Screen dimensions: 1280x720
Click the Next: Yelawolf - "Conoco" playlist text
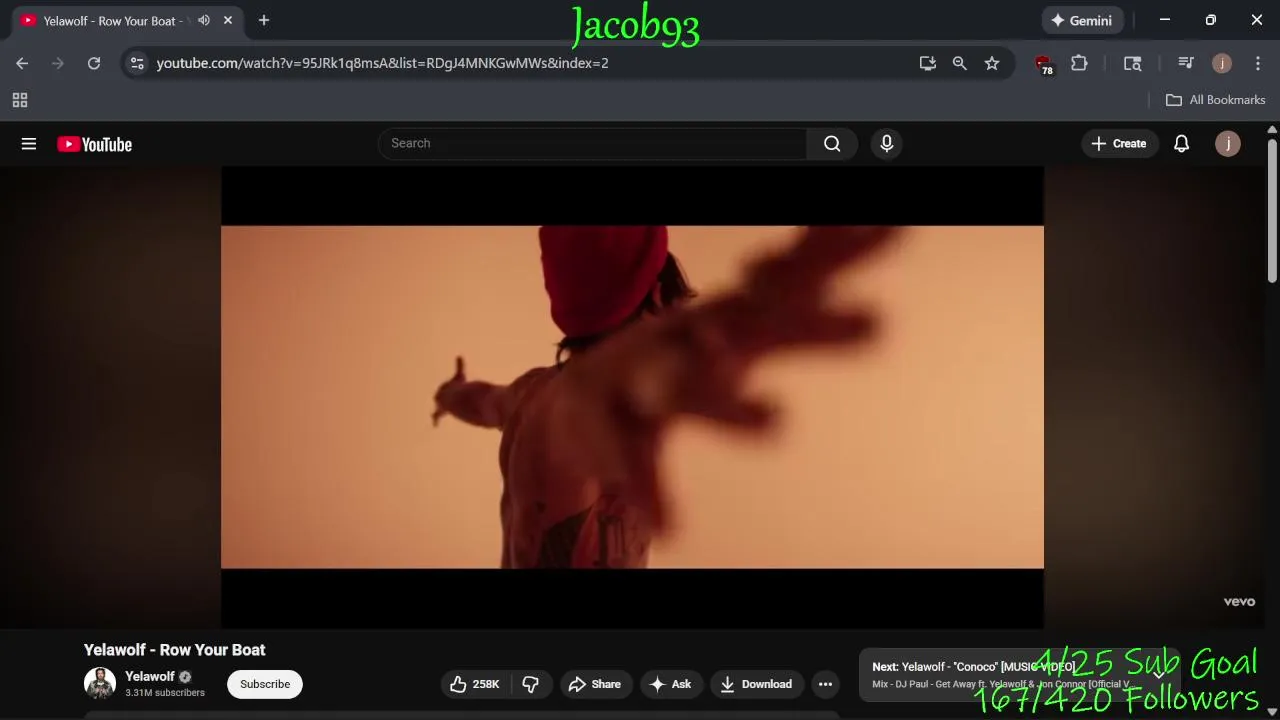tap(973, 667)
